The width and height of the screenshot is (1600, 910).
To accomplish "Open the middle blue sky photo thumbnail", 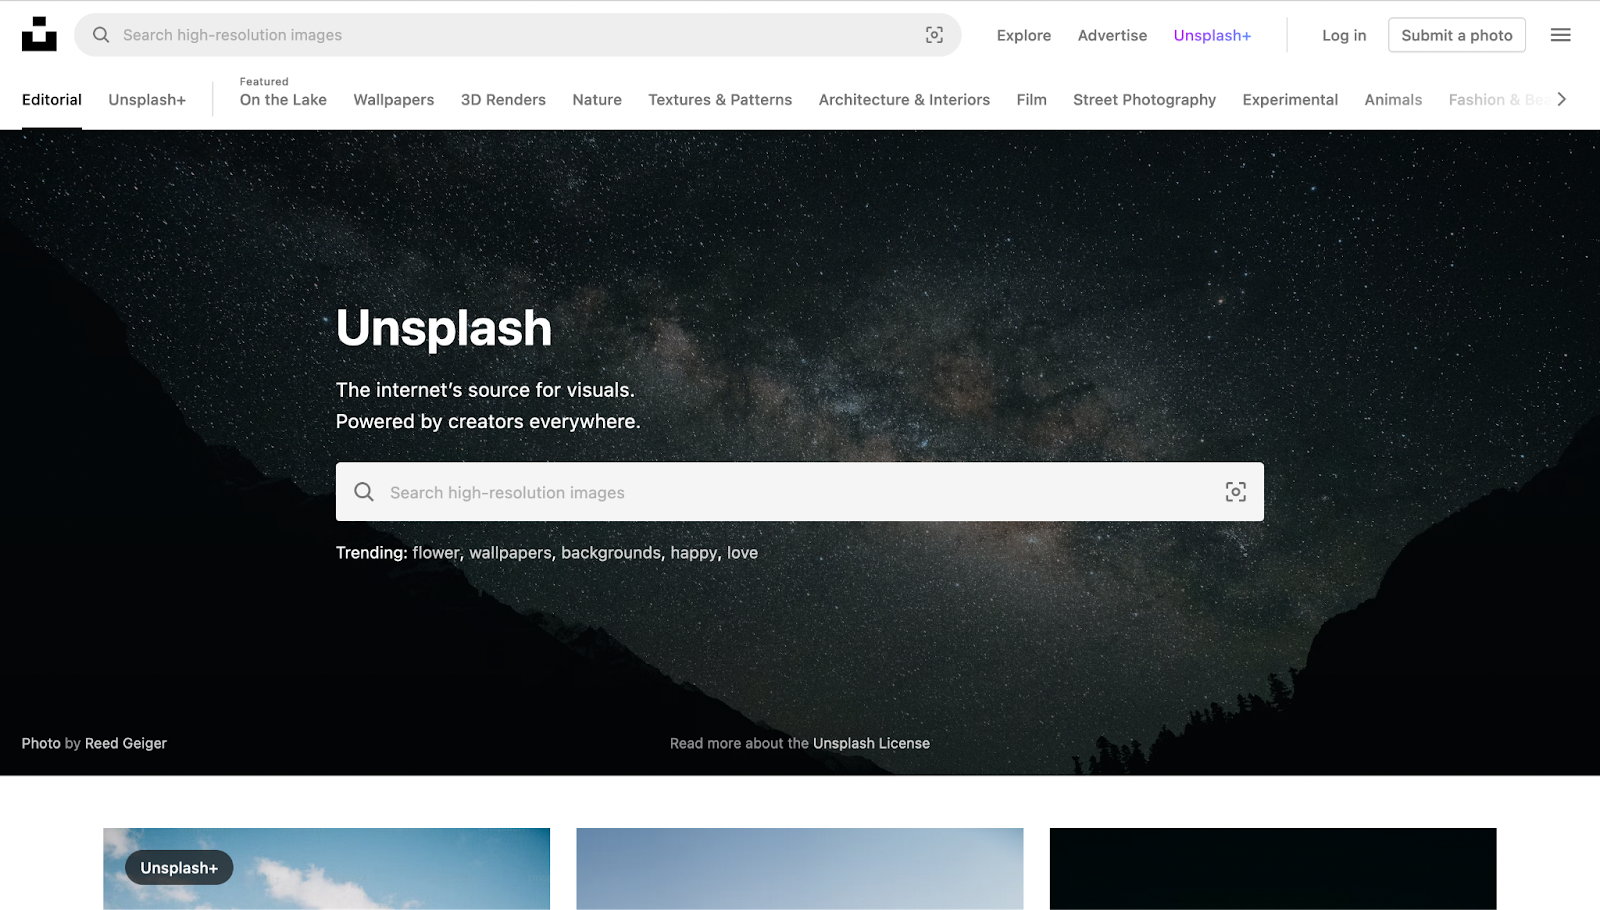I will click(800, 869).
